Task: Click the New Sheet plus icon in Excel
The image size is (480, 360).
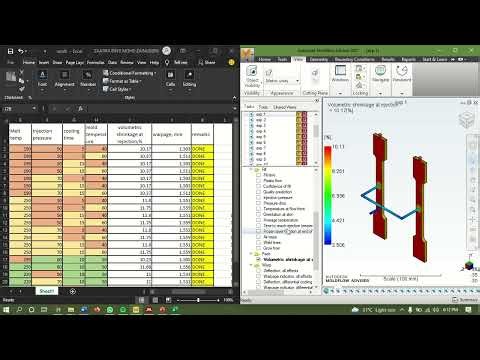Action: click(72, 292)
